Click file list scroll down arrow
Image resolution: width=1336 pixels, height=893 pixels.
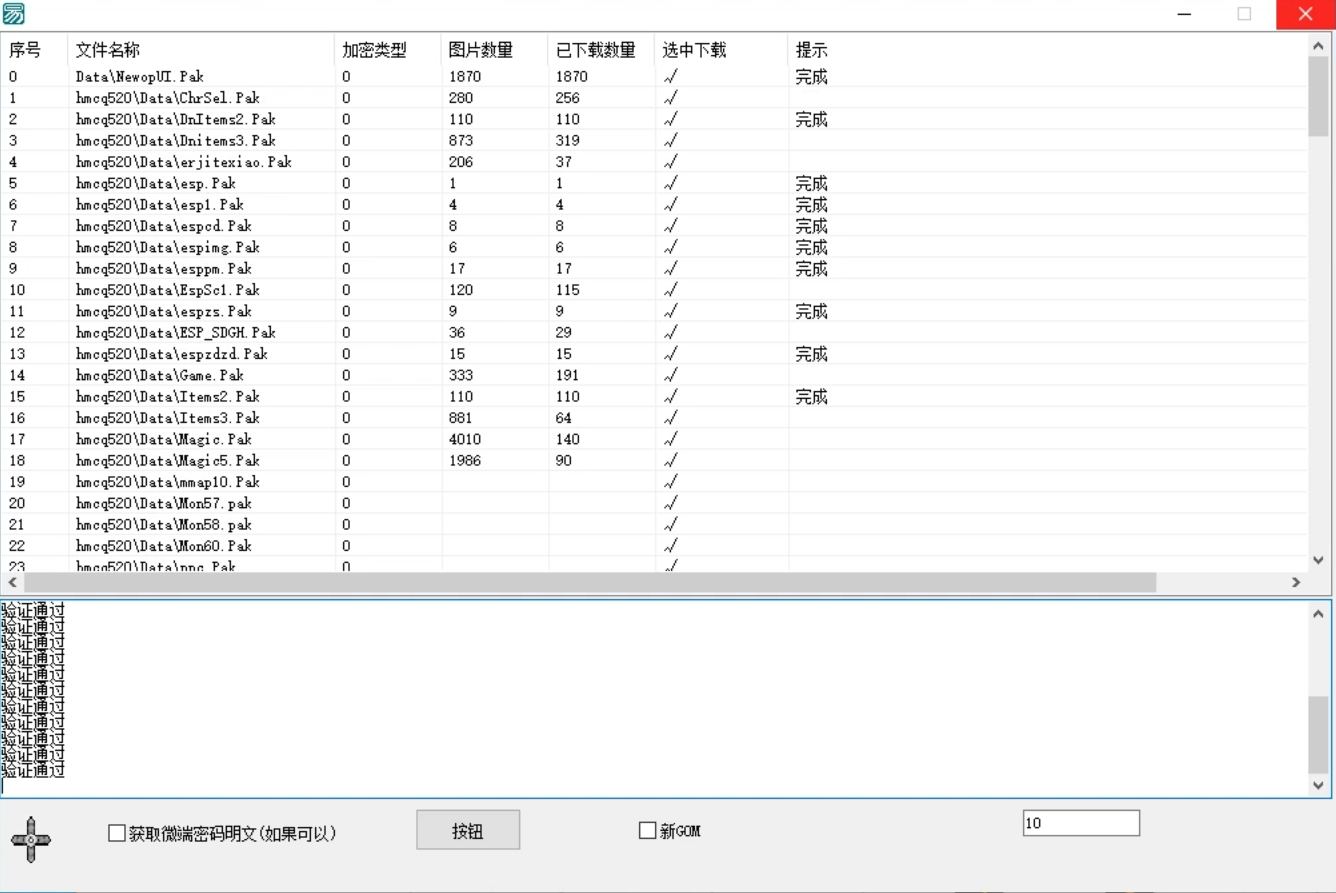(1318, 561)
